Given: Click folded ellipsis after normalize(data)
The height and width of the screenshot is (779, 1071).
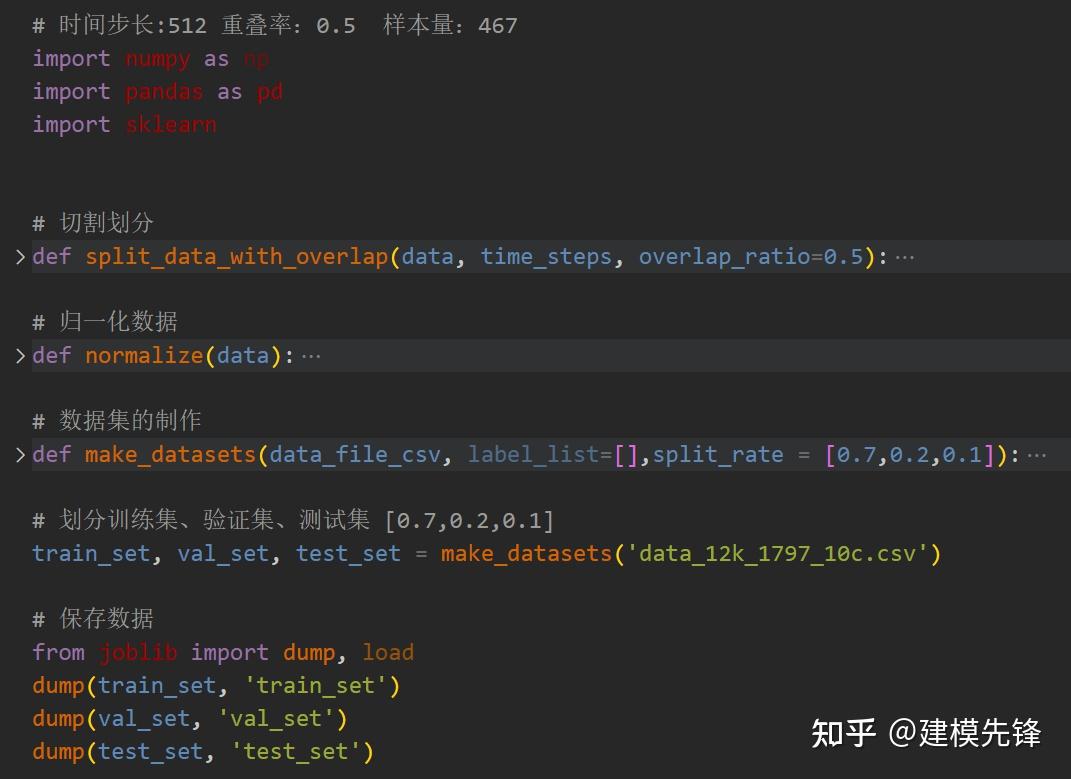Looking at the screenshot, I should pos(311,357).
